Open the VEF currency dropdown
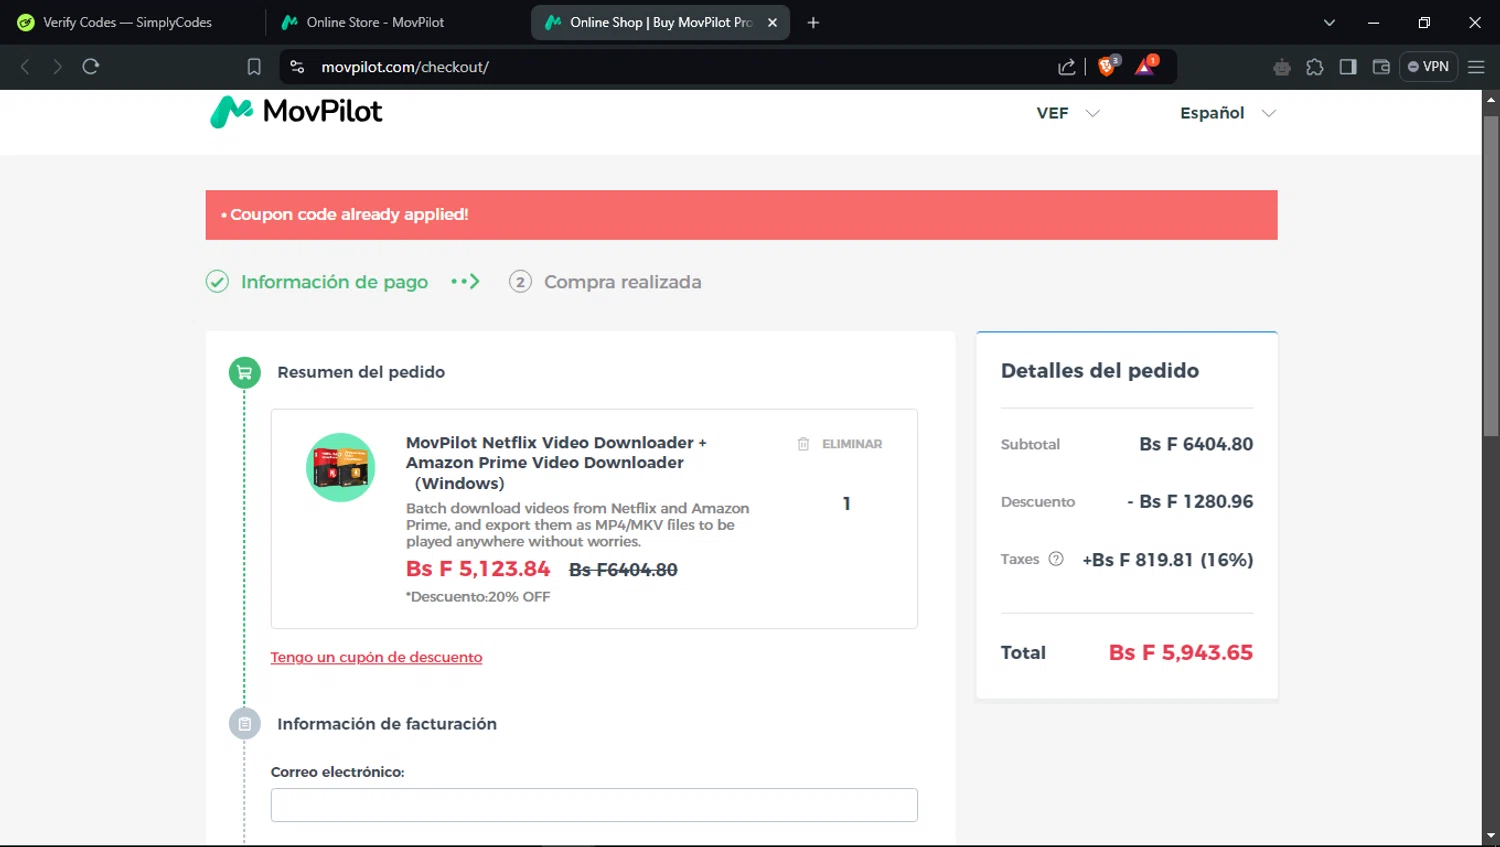1500x847 pixels. tap(1068, 113)
